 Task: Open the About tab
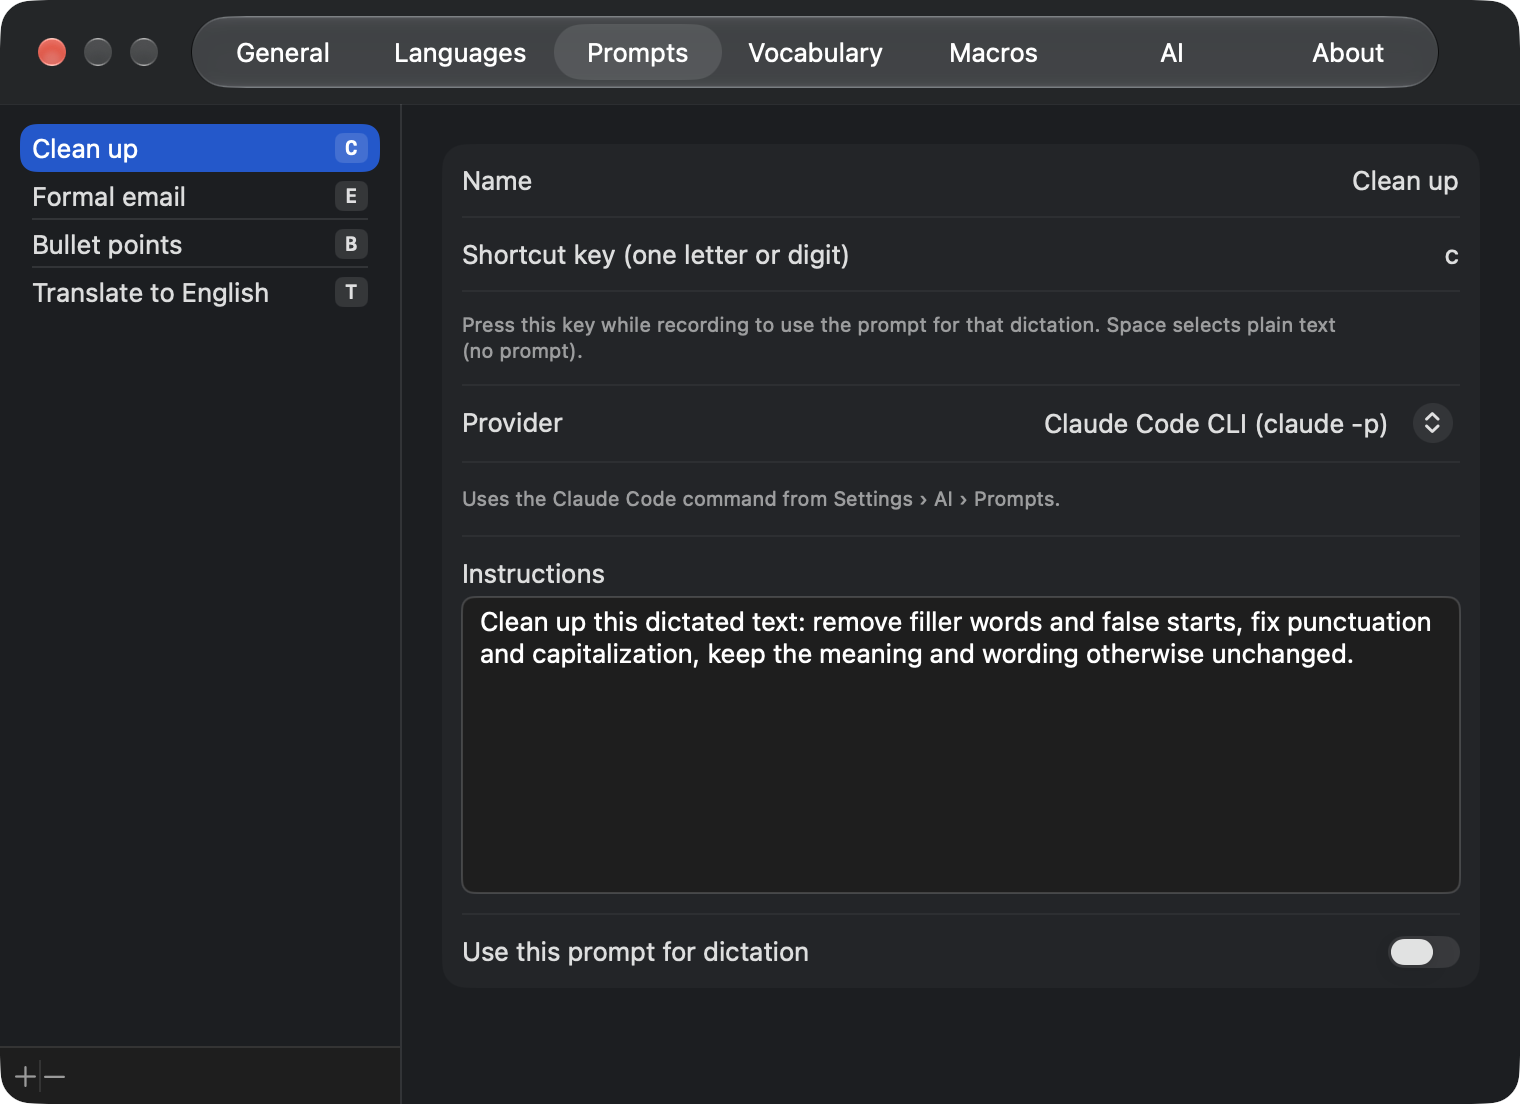click(x=1348, y=53)
